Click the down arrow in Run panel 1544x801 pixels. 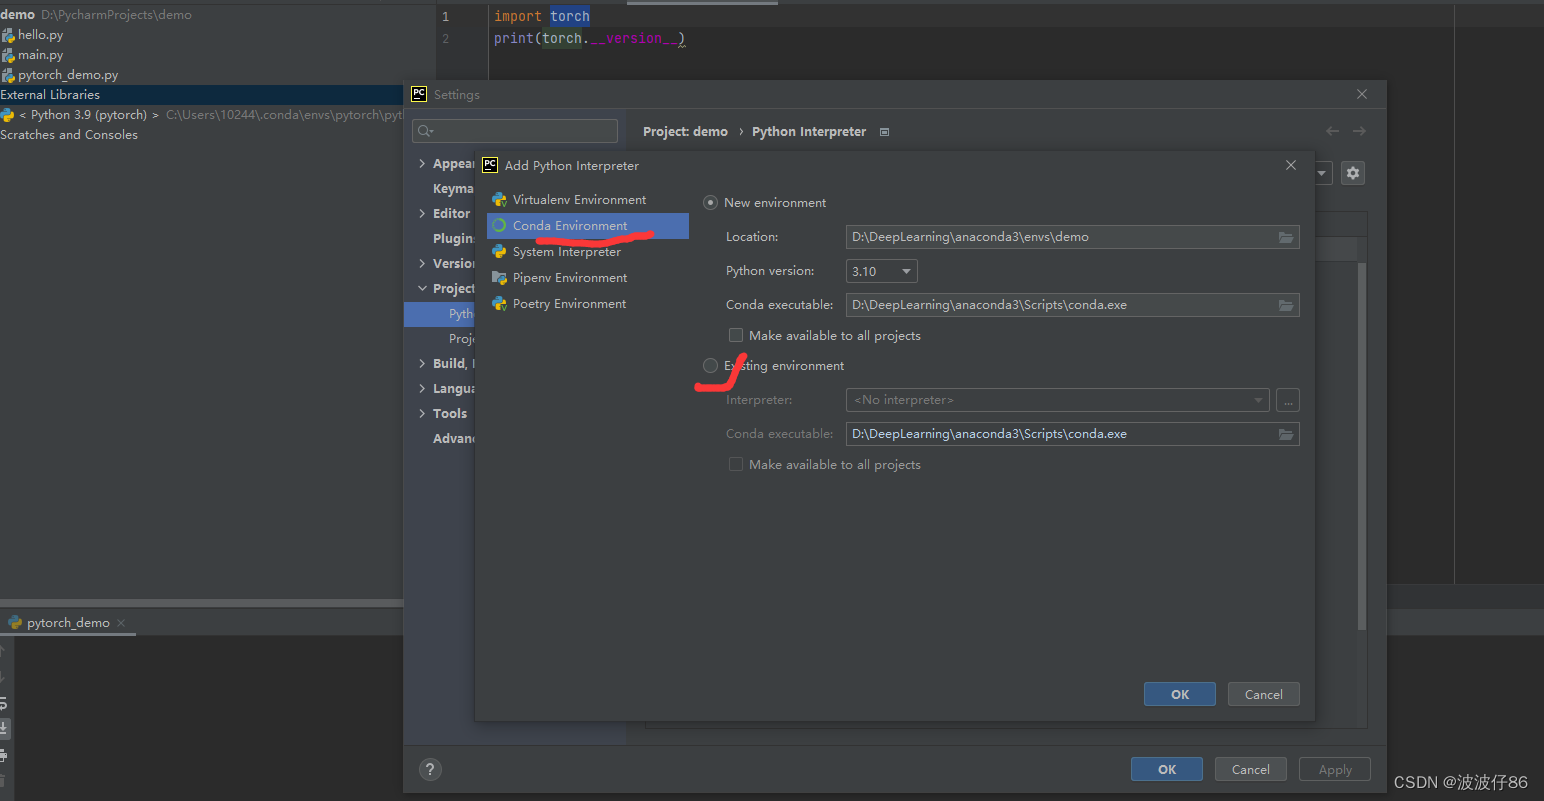tap(3, 677)
